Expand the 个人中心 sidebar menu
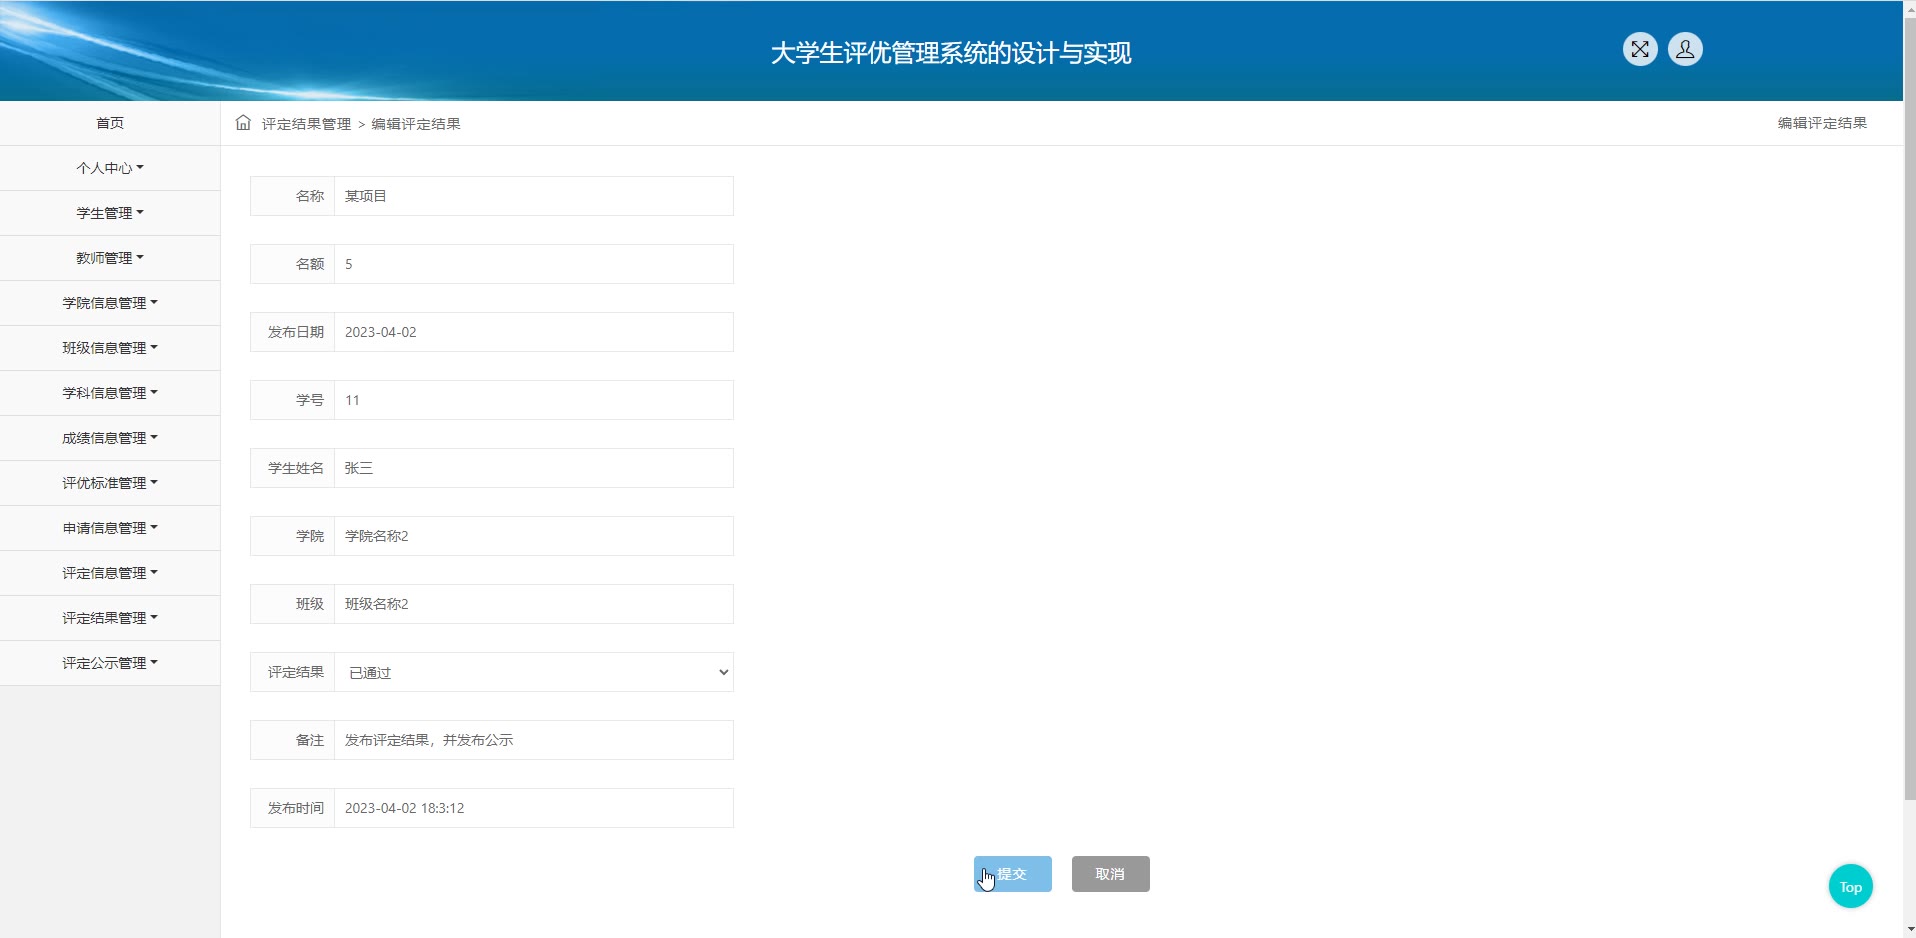 (x=110, y=168)
